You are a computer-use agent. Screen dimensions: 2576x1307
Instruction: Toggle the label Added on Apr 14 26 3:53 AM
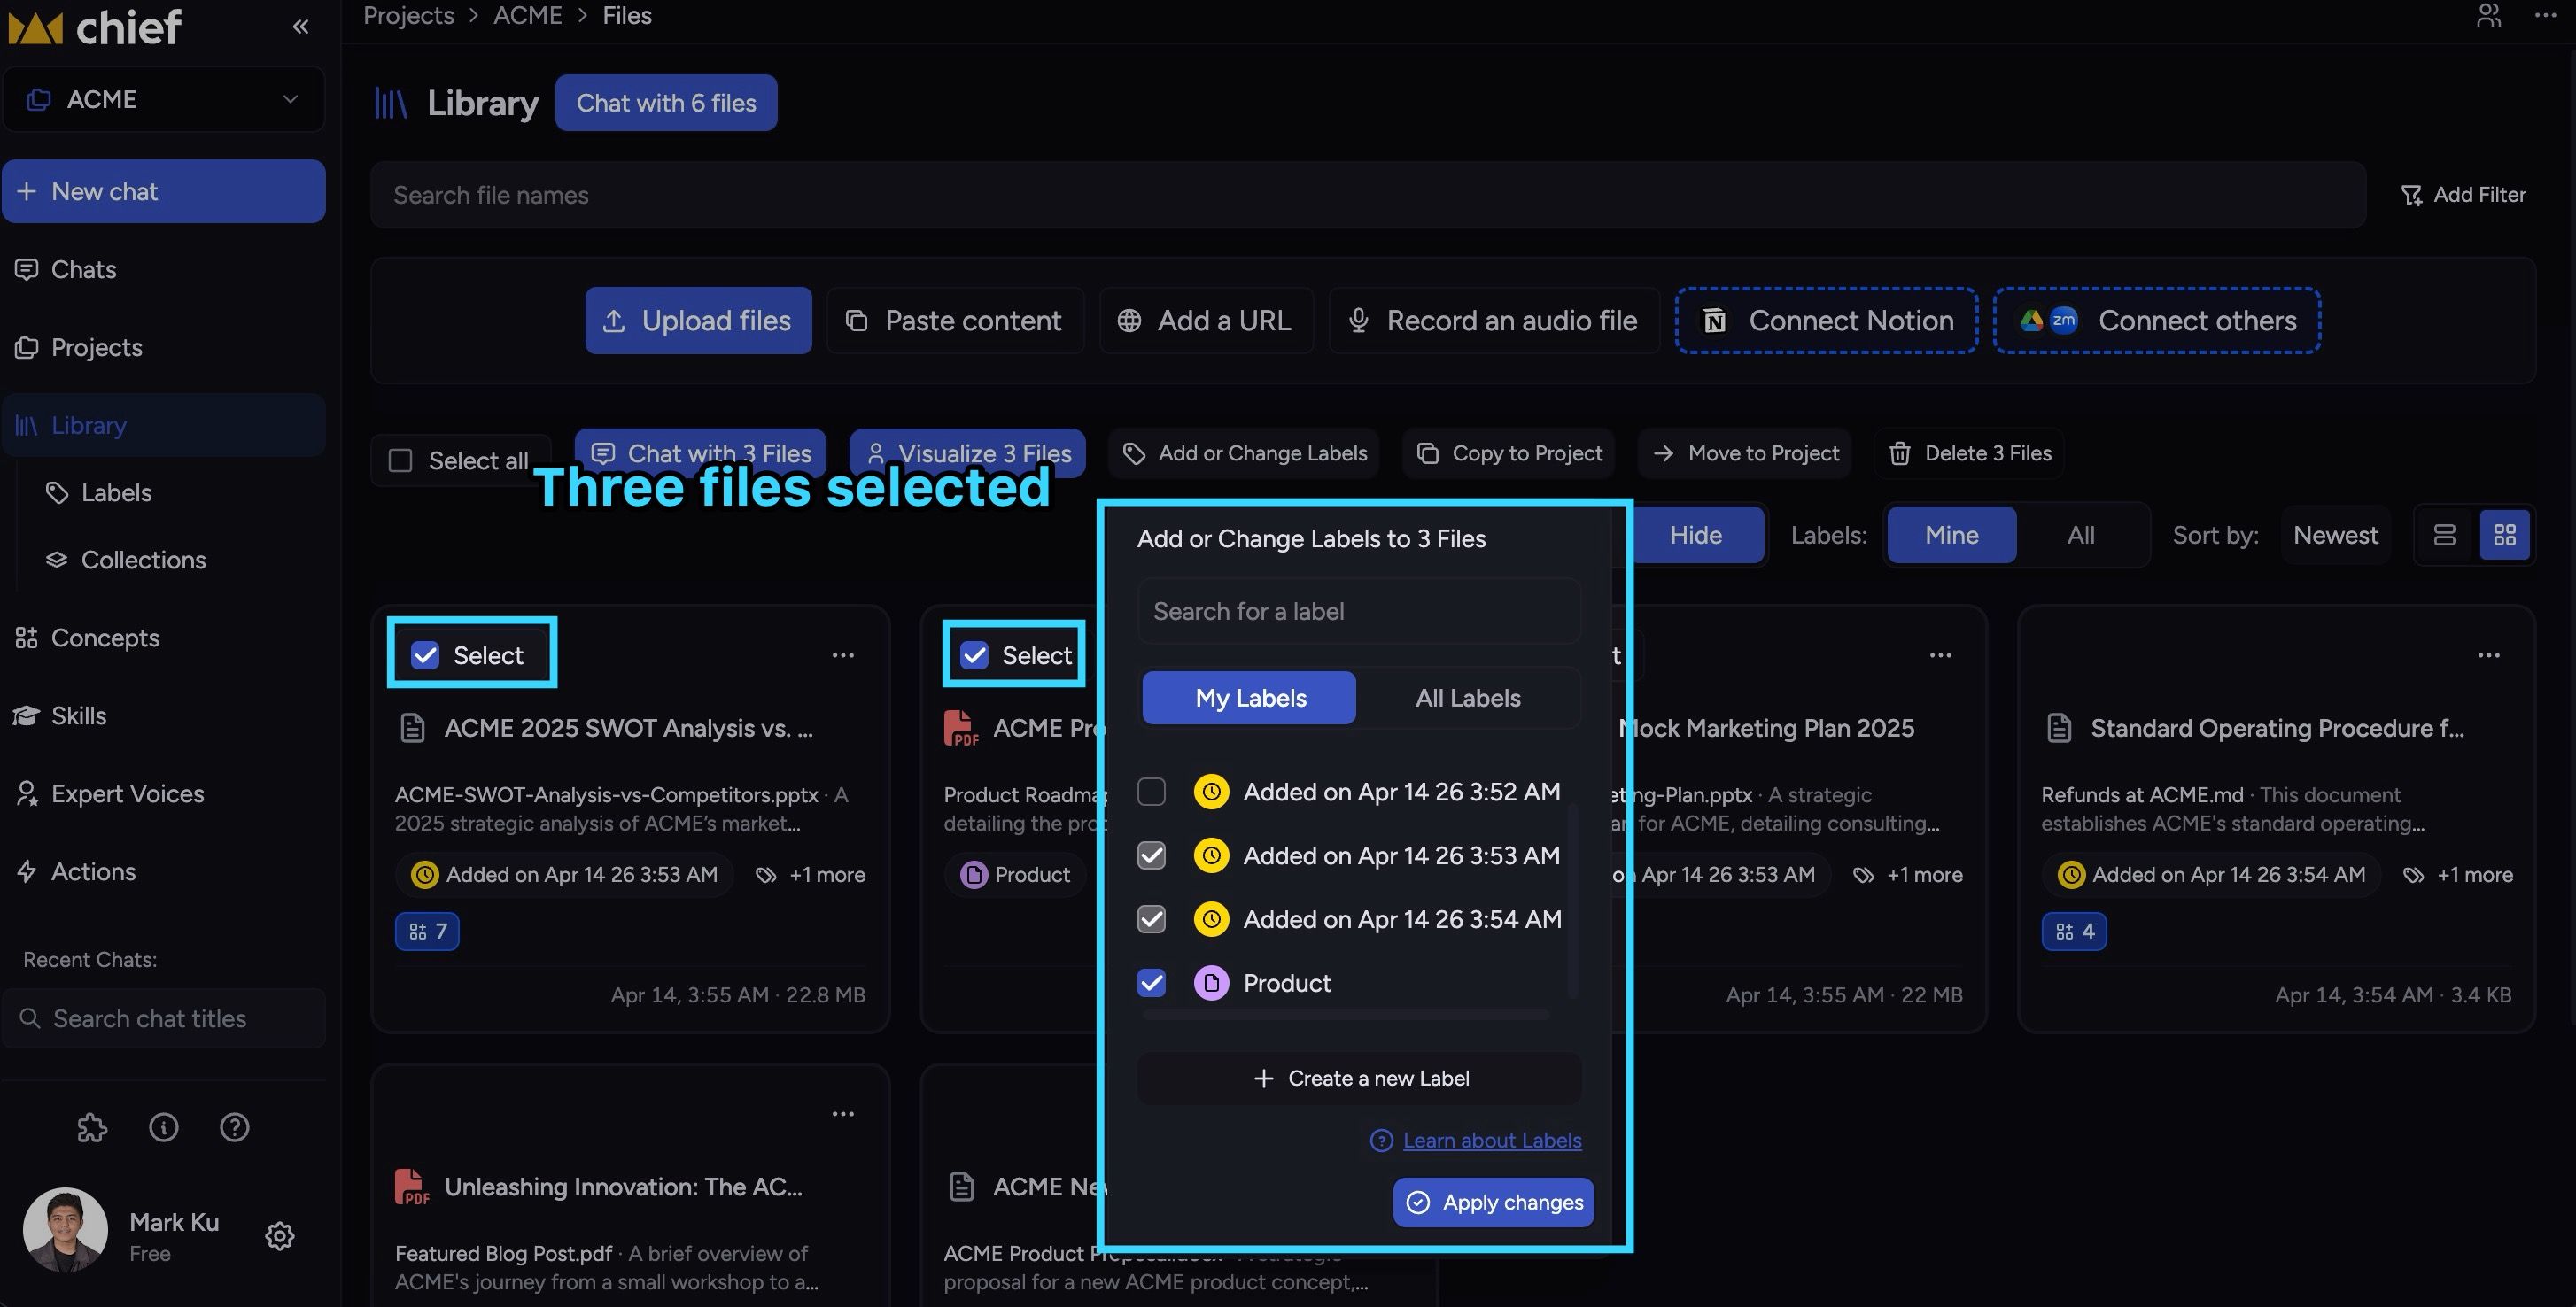(1151, 856)
